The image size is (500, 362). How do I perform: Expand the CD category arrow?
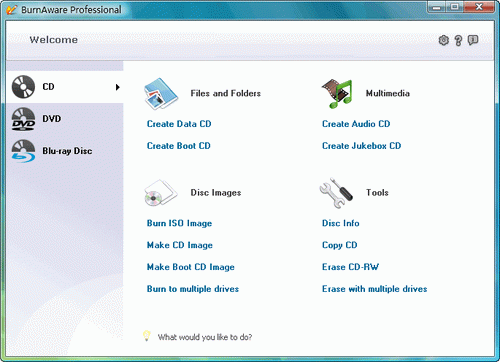pos(118,87)
